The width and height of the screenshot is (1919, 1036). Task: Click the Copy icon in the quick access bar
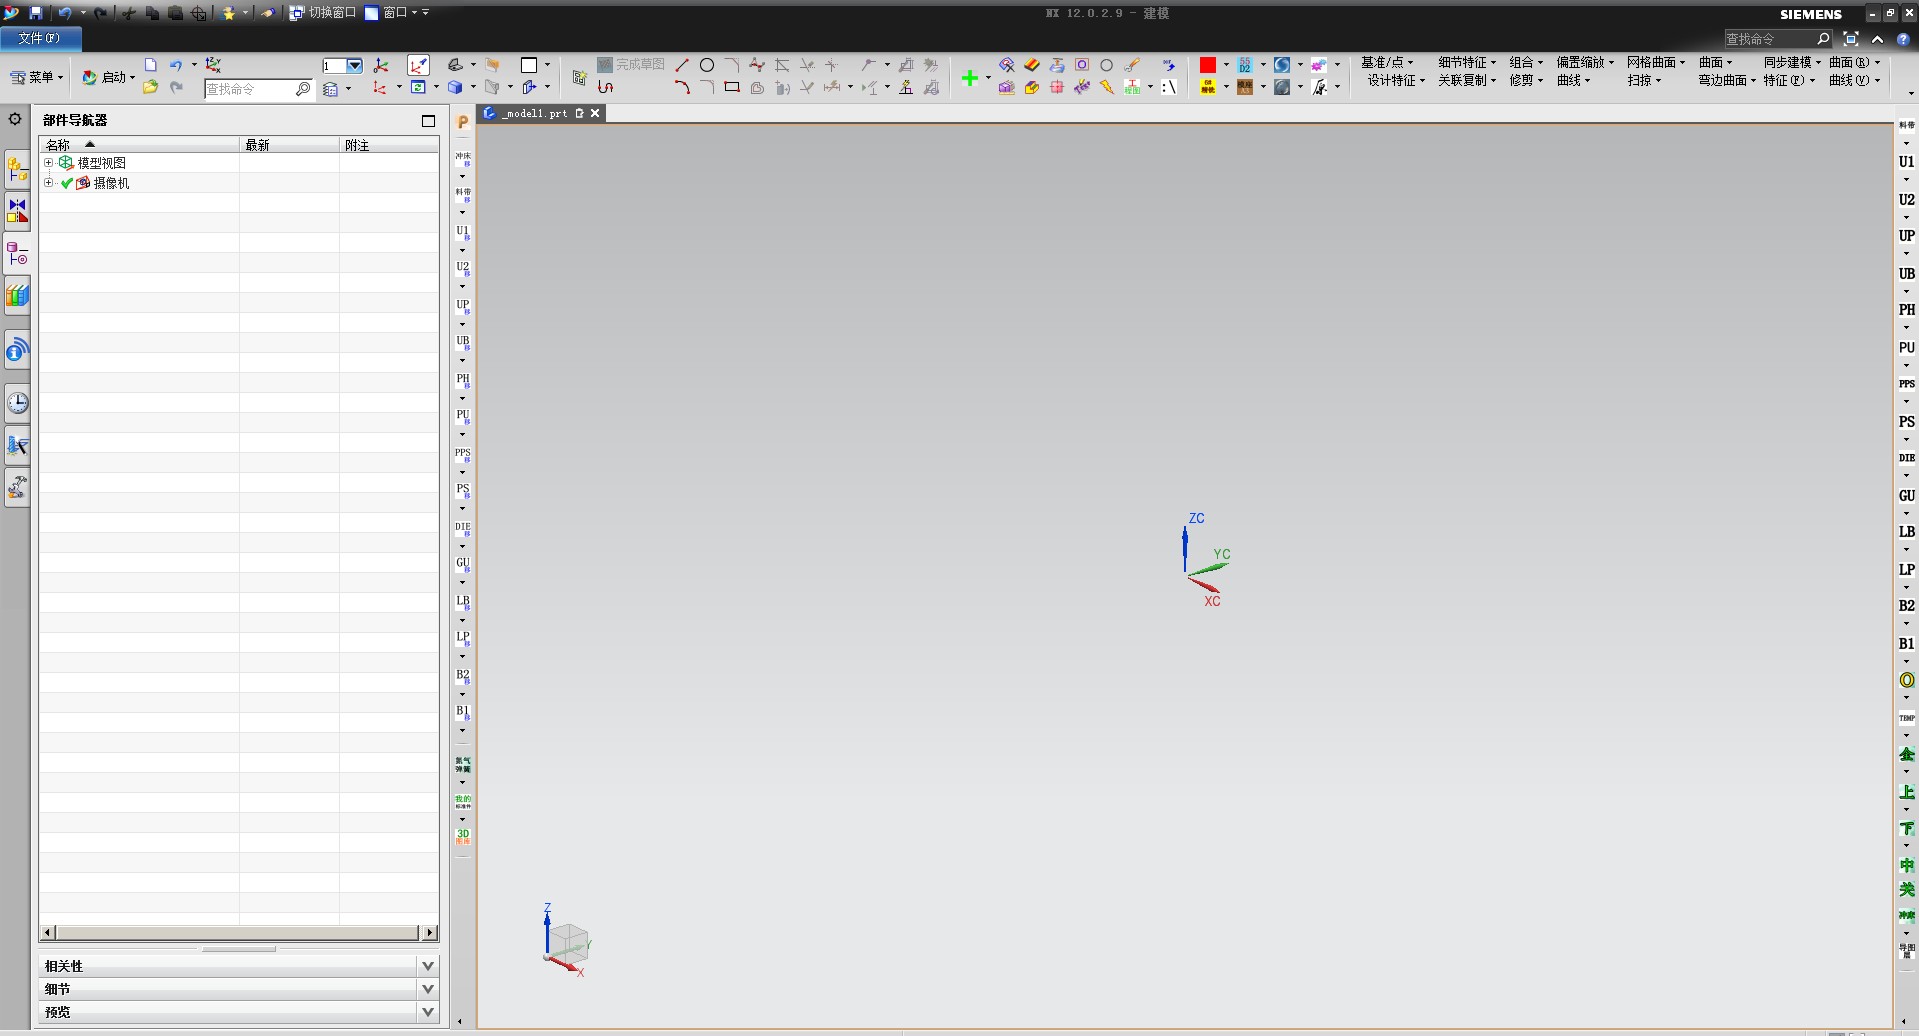(152, 13)
